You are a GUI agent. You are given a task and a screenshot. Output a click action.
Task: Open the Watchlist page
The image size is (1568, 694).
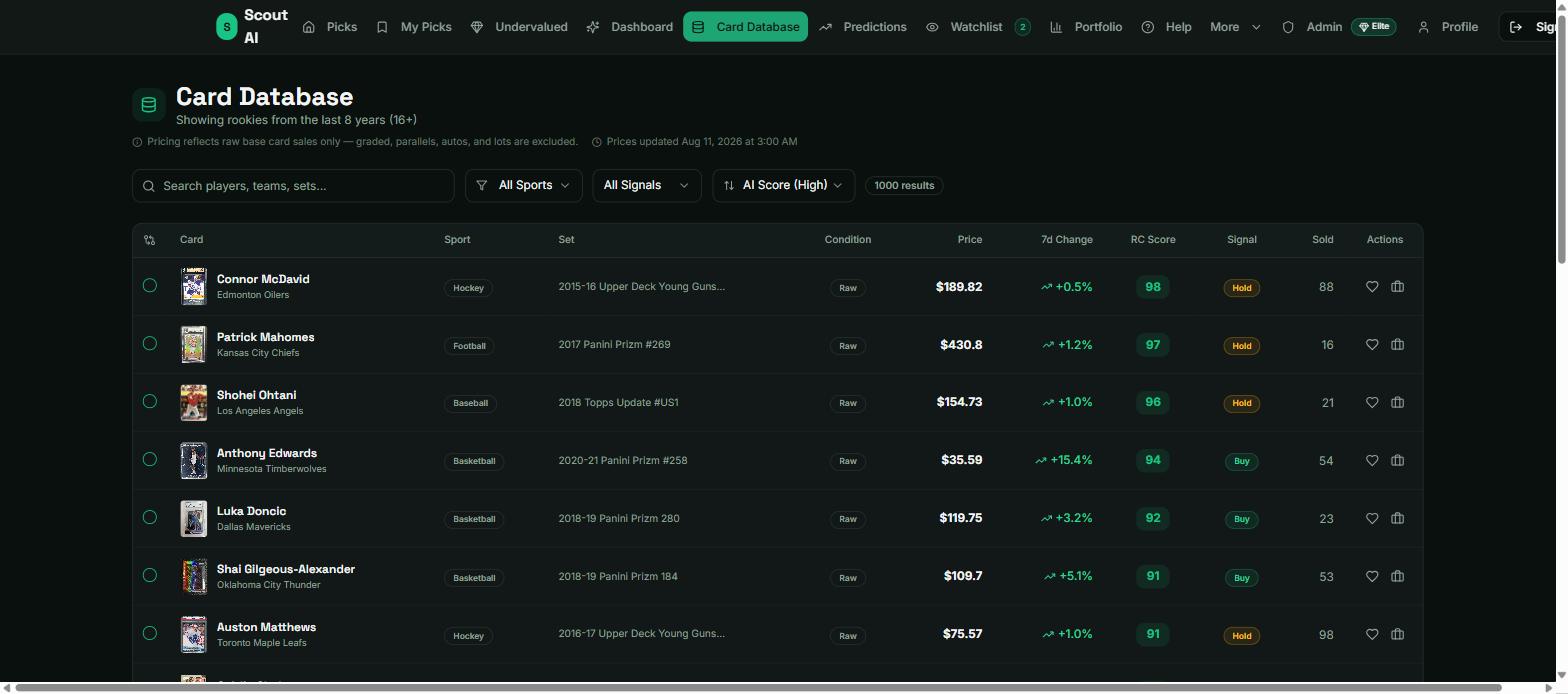(x=977, y=27)
